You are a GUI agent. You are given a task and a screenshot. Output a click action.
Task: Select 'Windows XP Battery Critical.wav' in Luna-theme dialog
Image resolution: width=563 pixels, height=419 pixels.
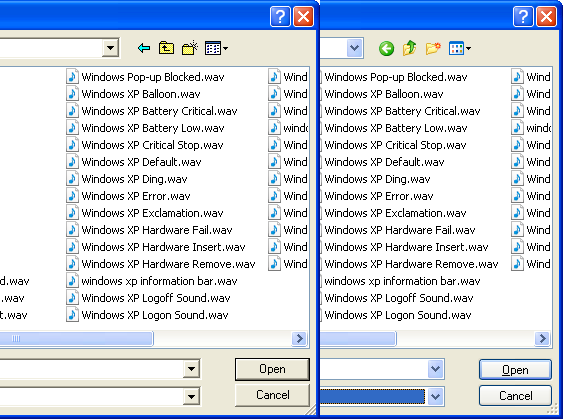coord(402,111)
